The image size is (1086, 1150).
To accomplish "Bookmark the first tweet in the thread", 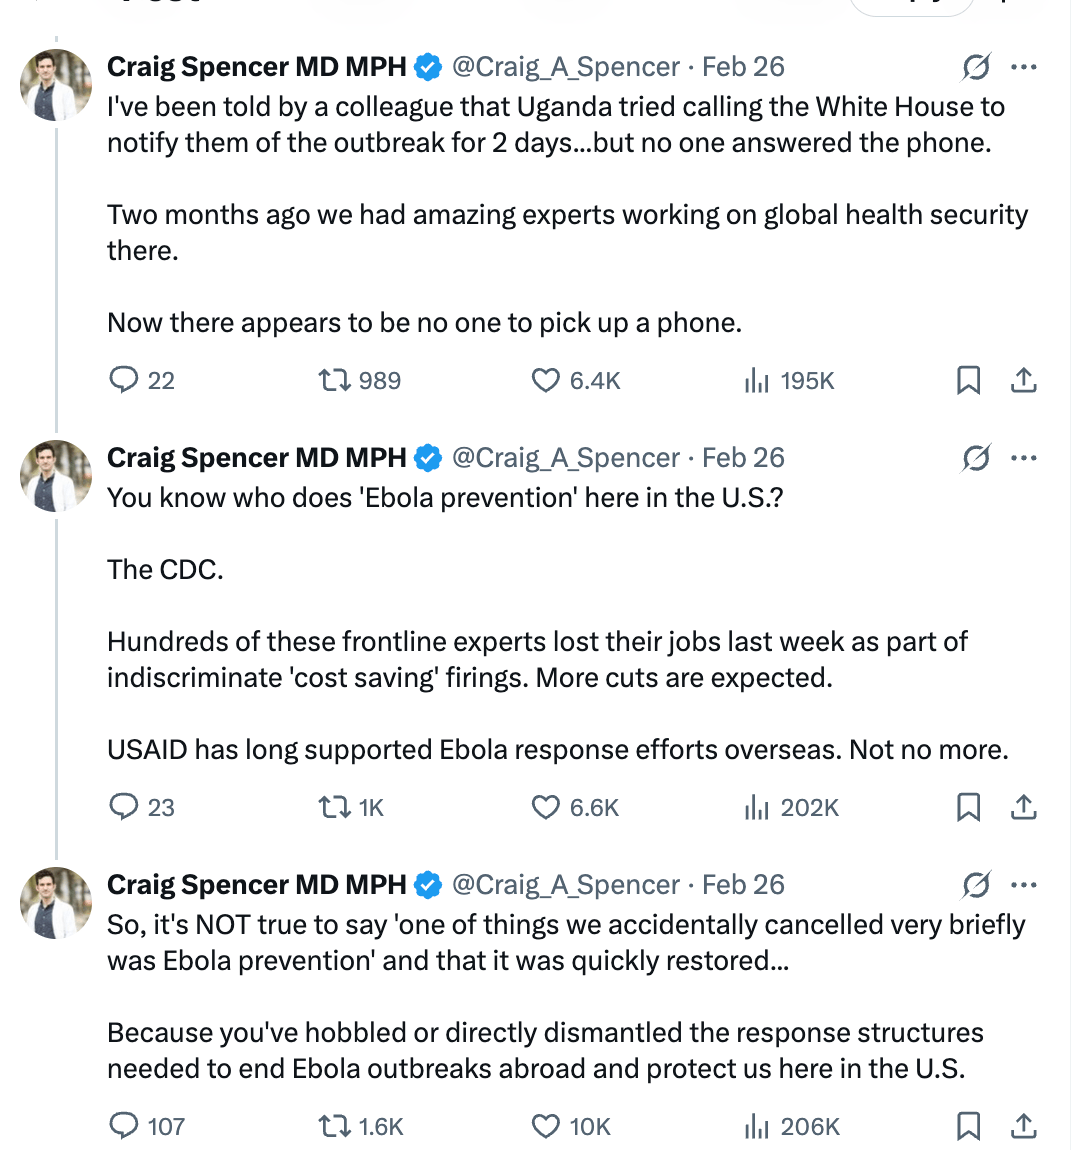I will (967, 380).
